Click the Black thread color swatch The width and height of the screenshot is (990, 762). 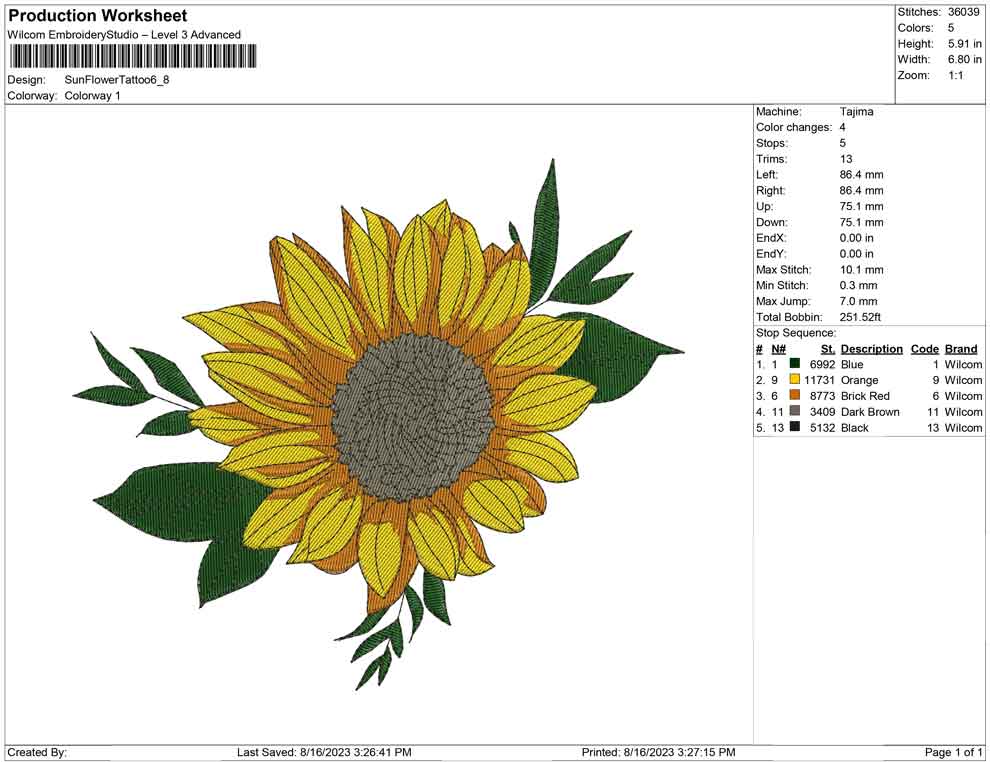794,428
